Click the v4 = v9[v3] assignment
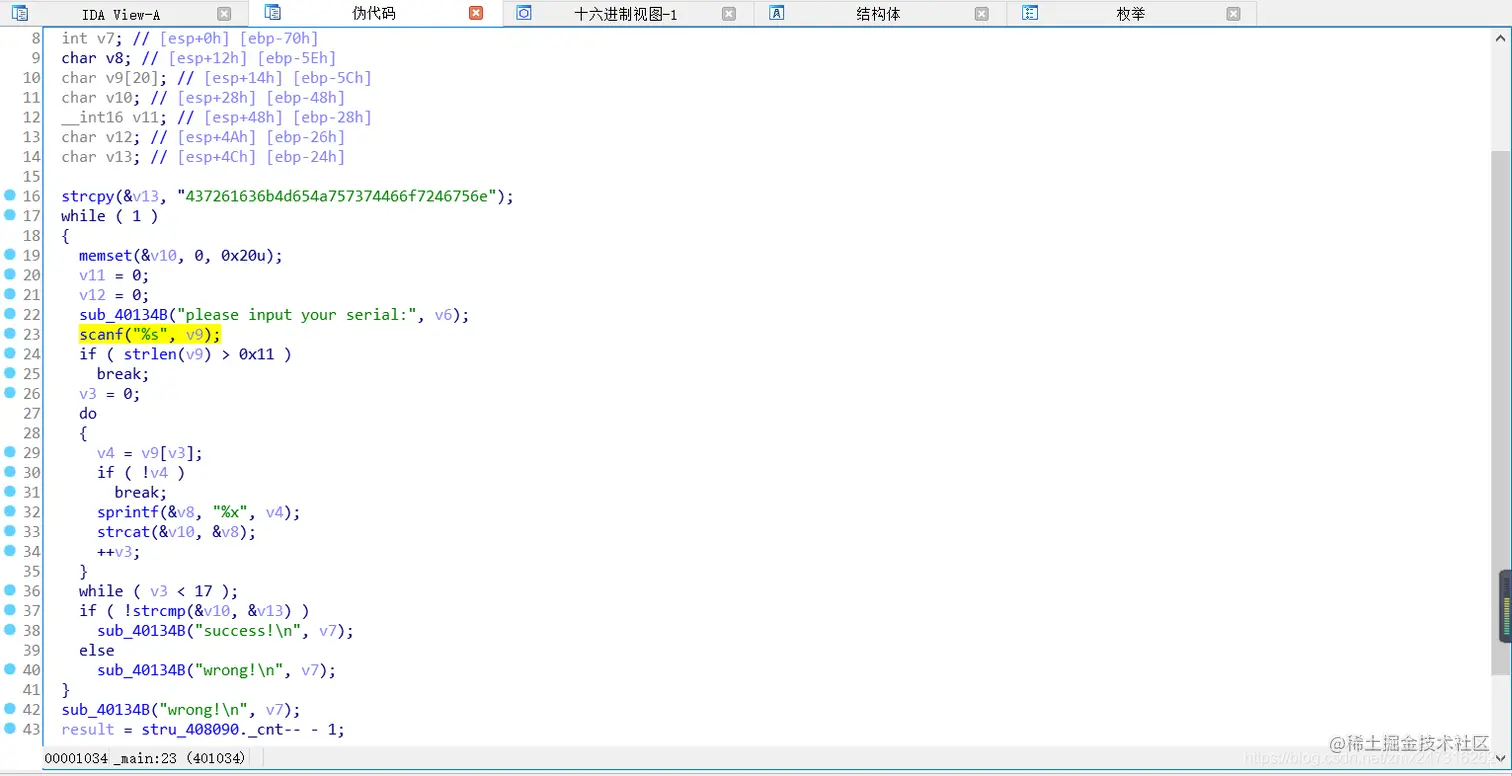Viewport: 1512px width, 776px height. coord(150,453)
